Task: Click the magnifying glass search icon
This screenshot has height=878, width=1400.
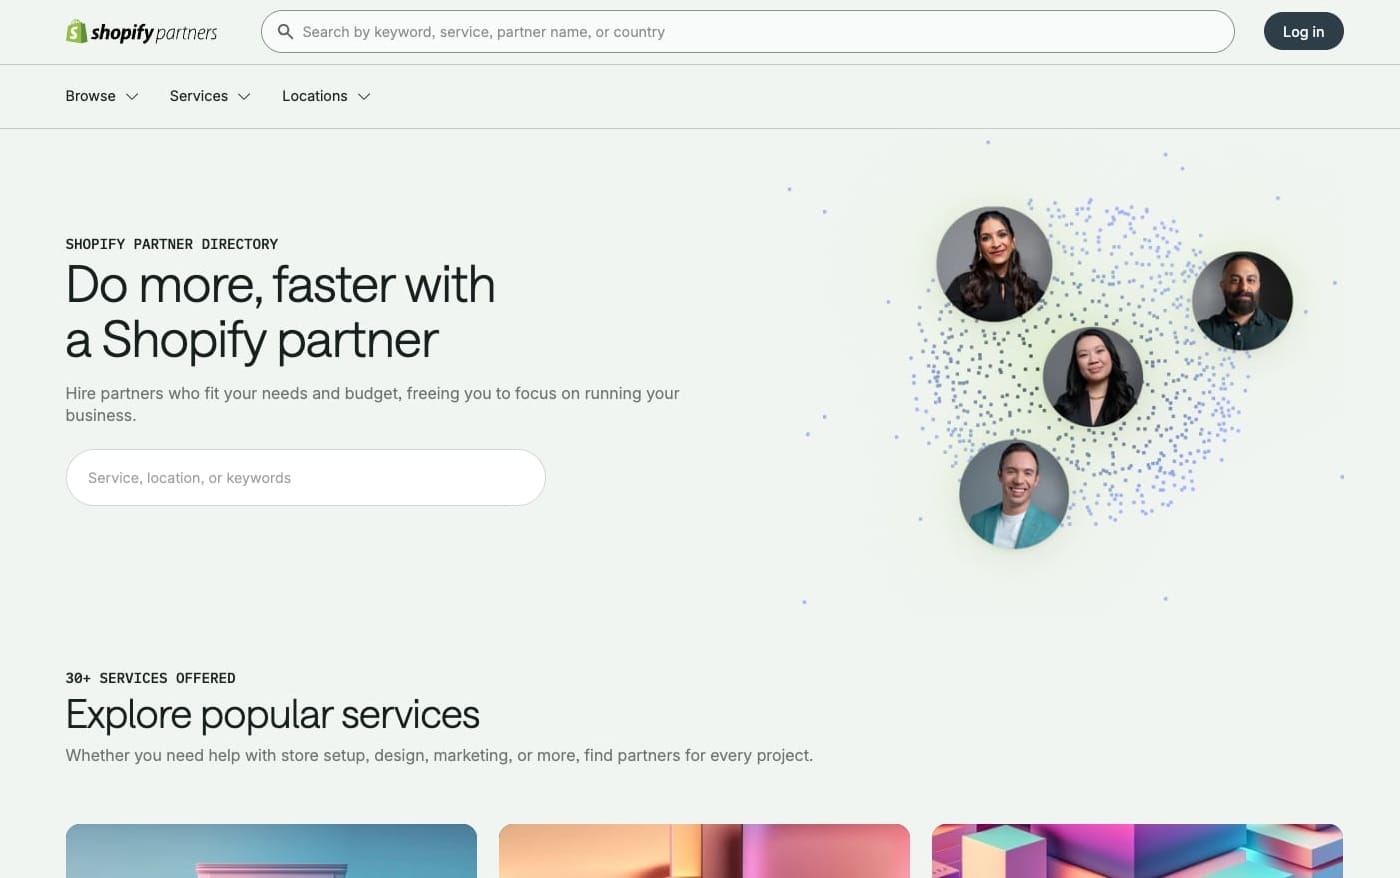Action: coord(286,31)
